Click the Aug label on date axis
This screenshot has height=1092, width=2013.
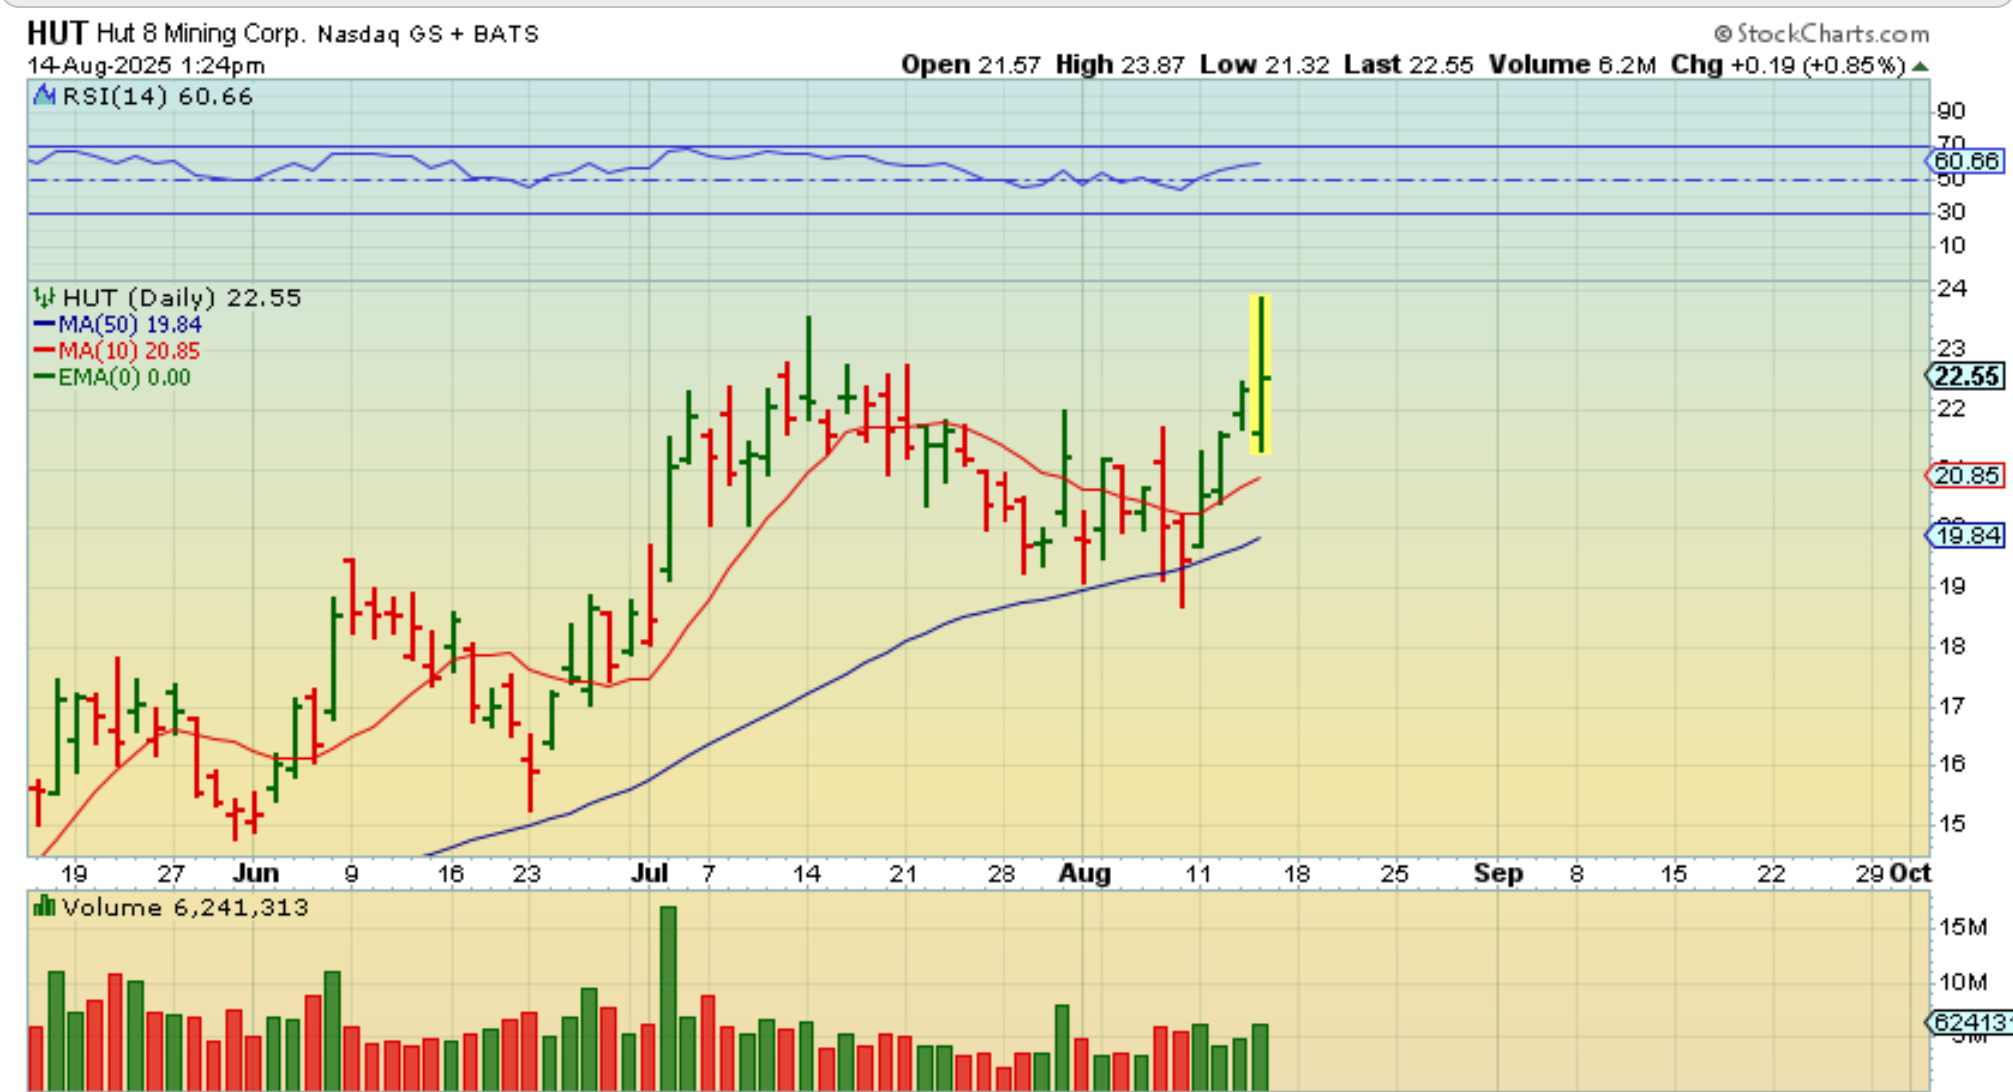point(1084,873)
